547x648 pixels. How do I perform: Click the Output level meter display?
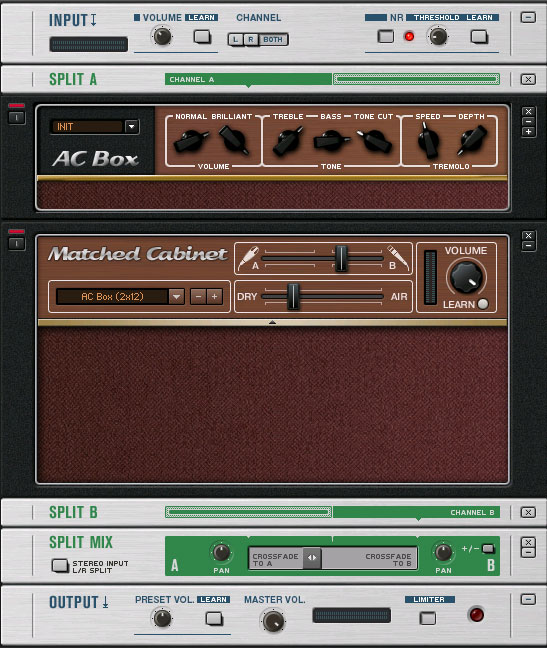[352, 615]
